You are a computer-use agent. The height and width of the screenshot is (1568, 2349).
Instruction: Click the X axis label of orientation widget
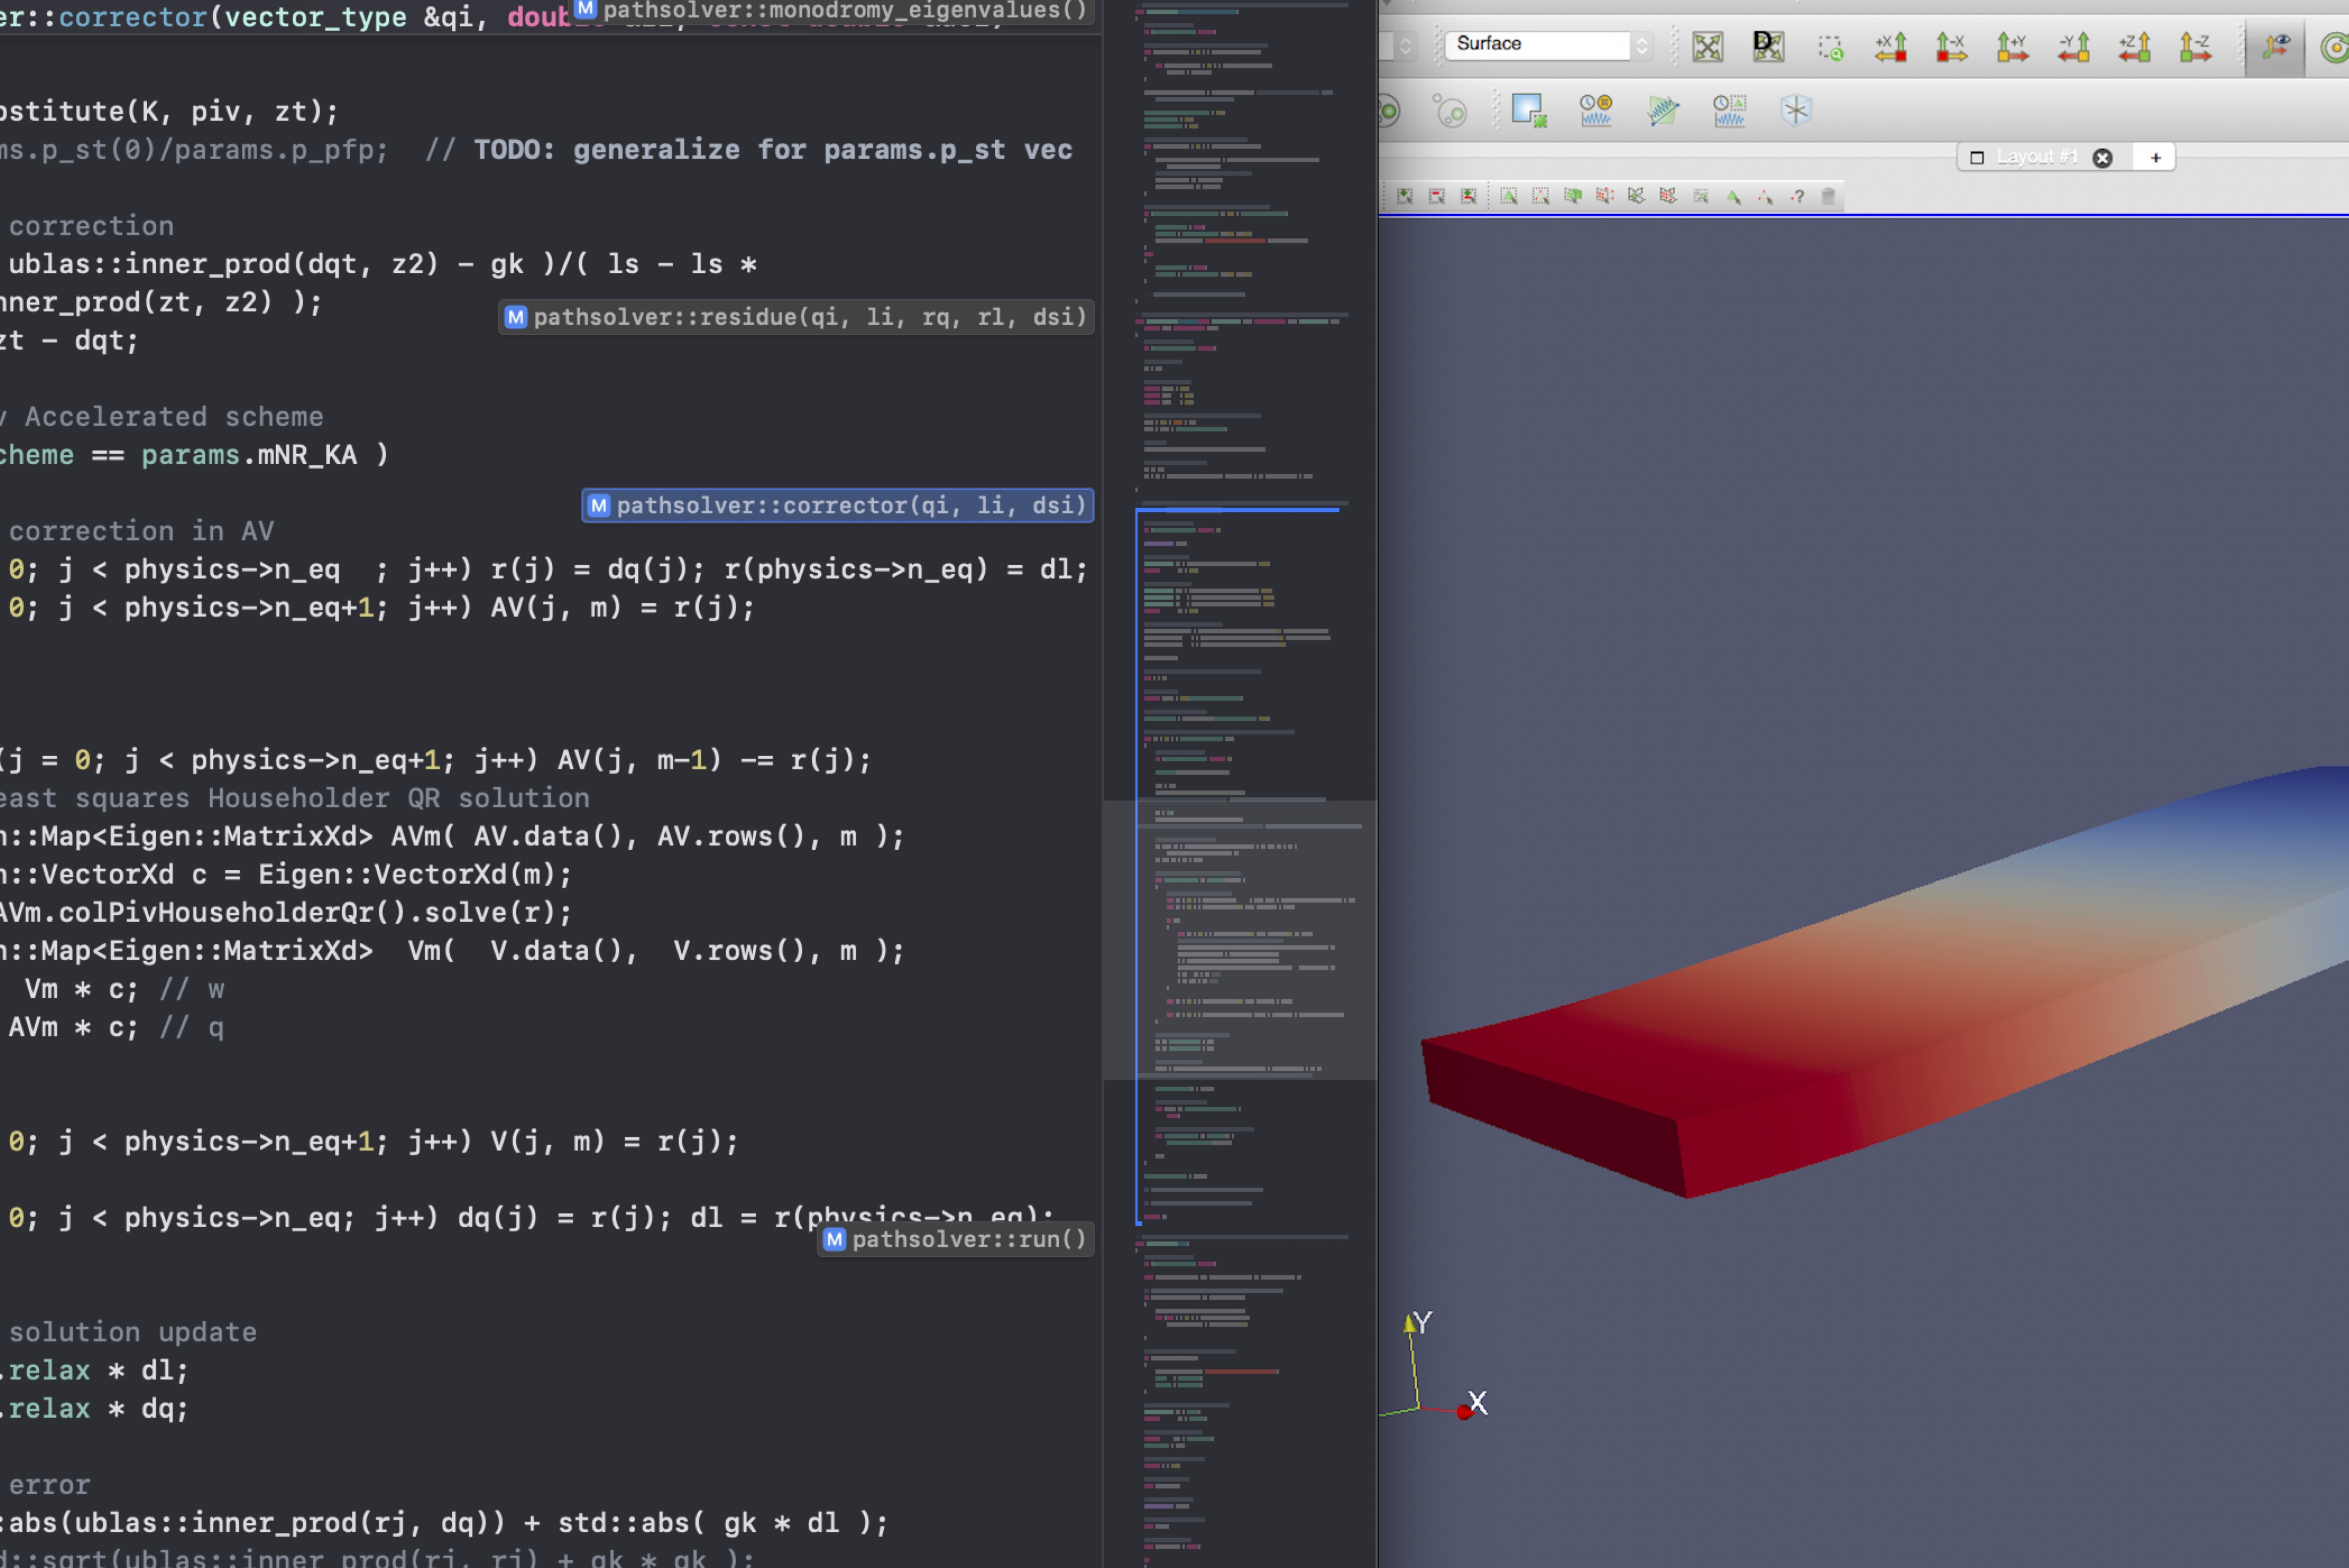(1477, 1402)
